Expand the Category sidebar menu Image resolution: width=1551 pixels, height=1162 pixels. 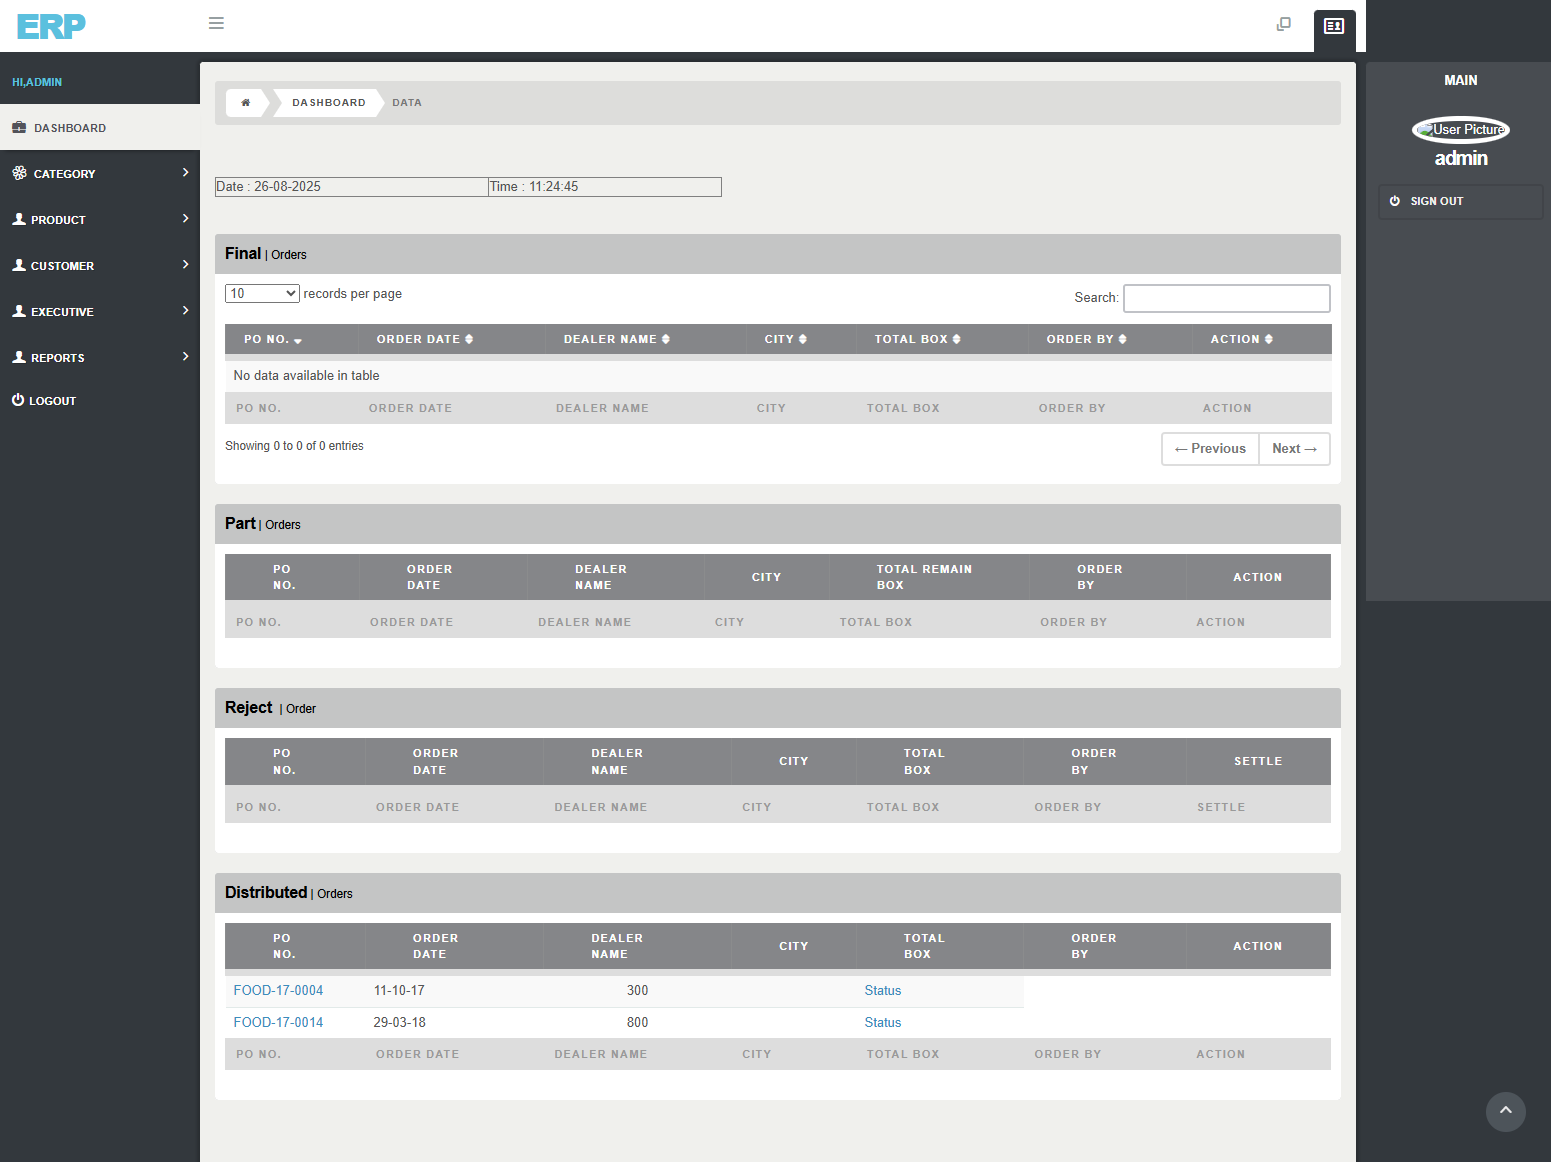[100, 174]
